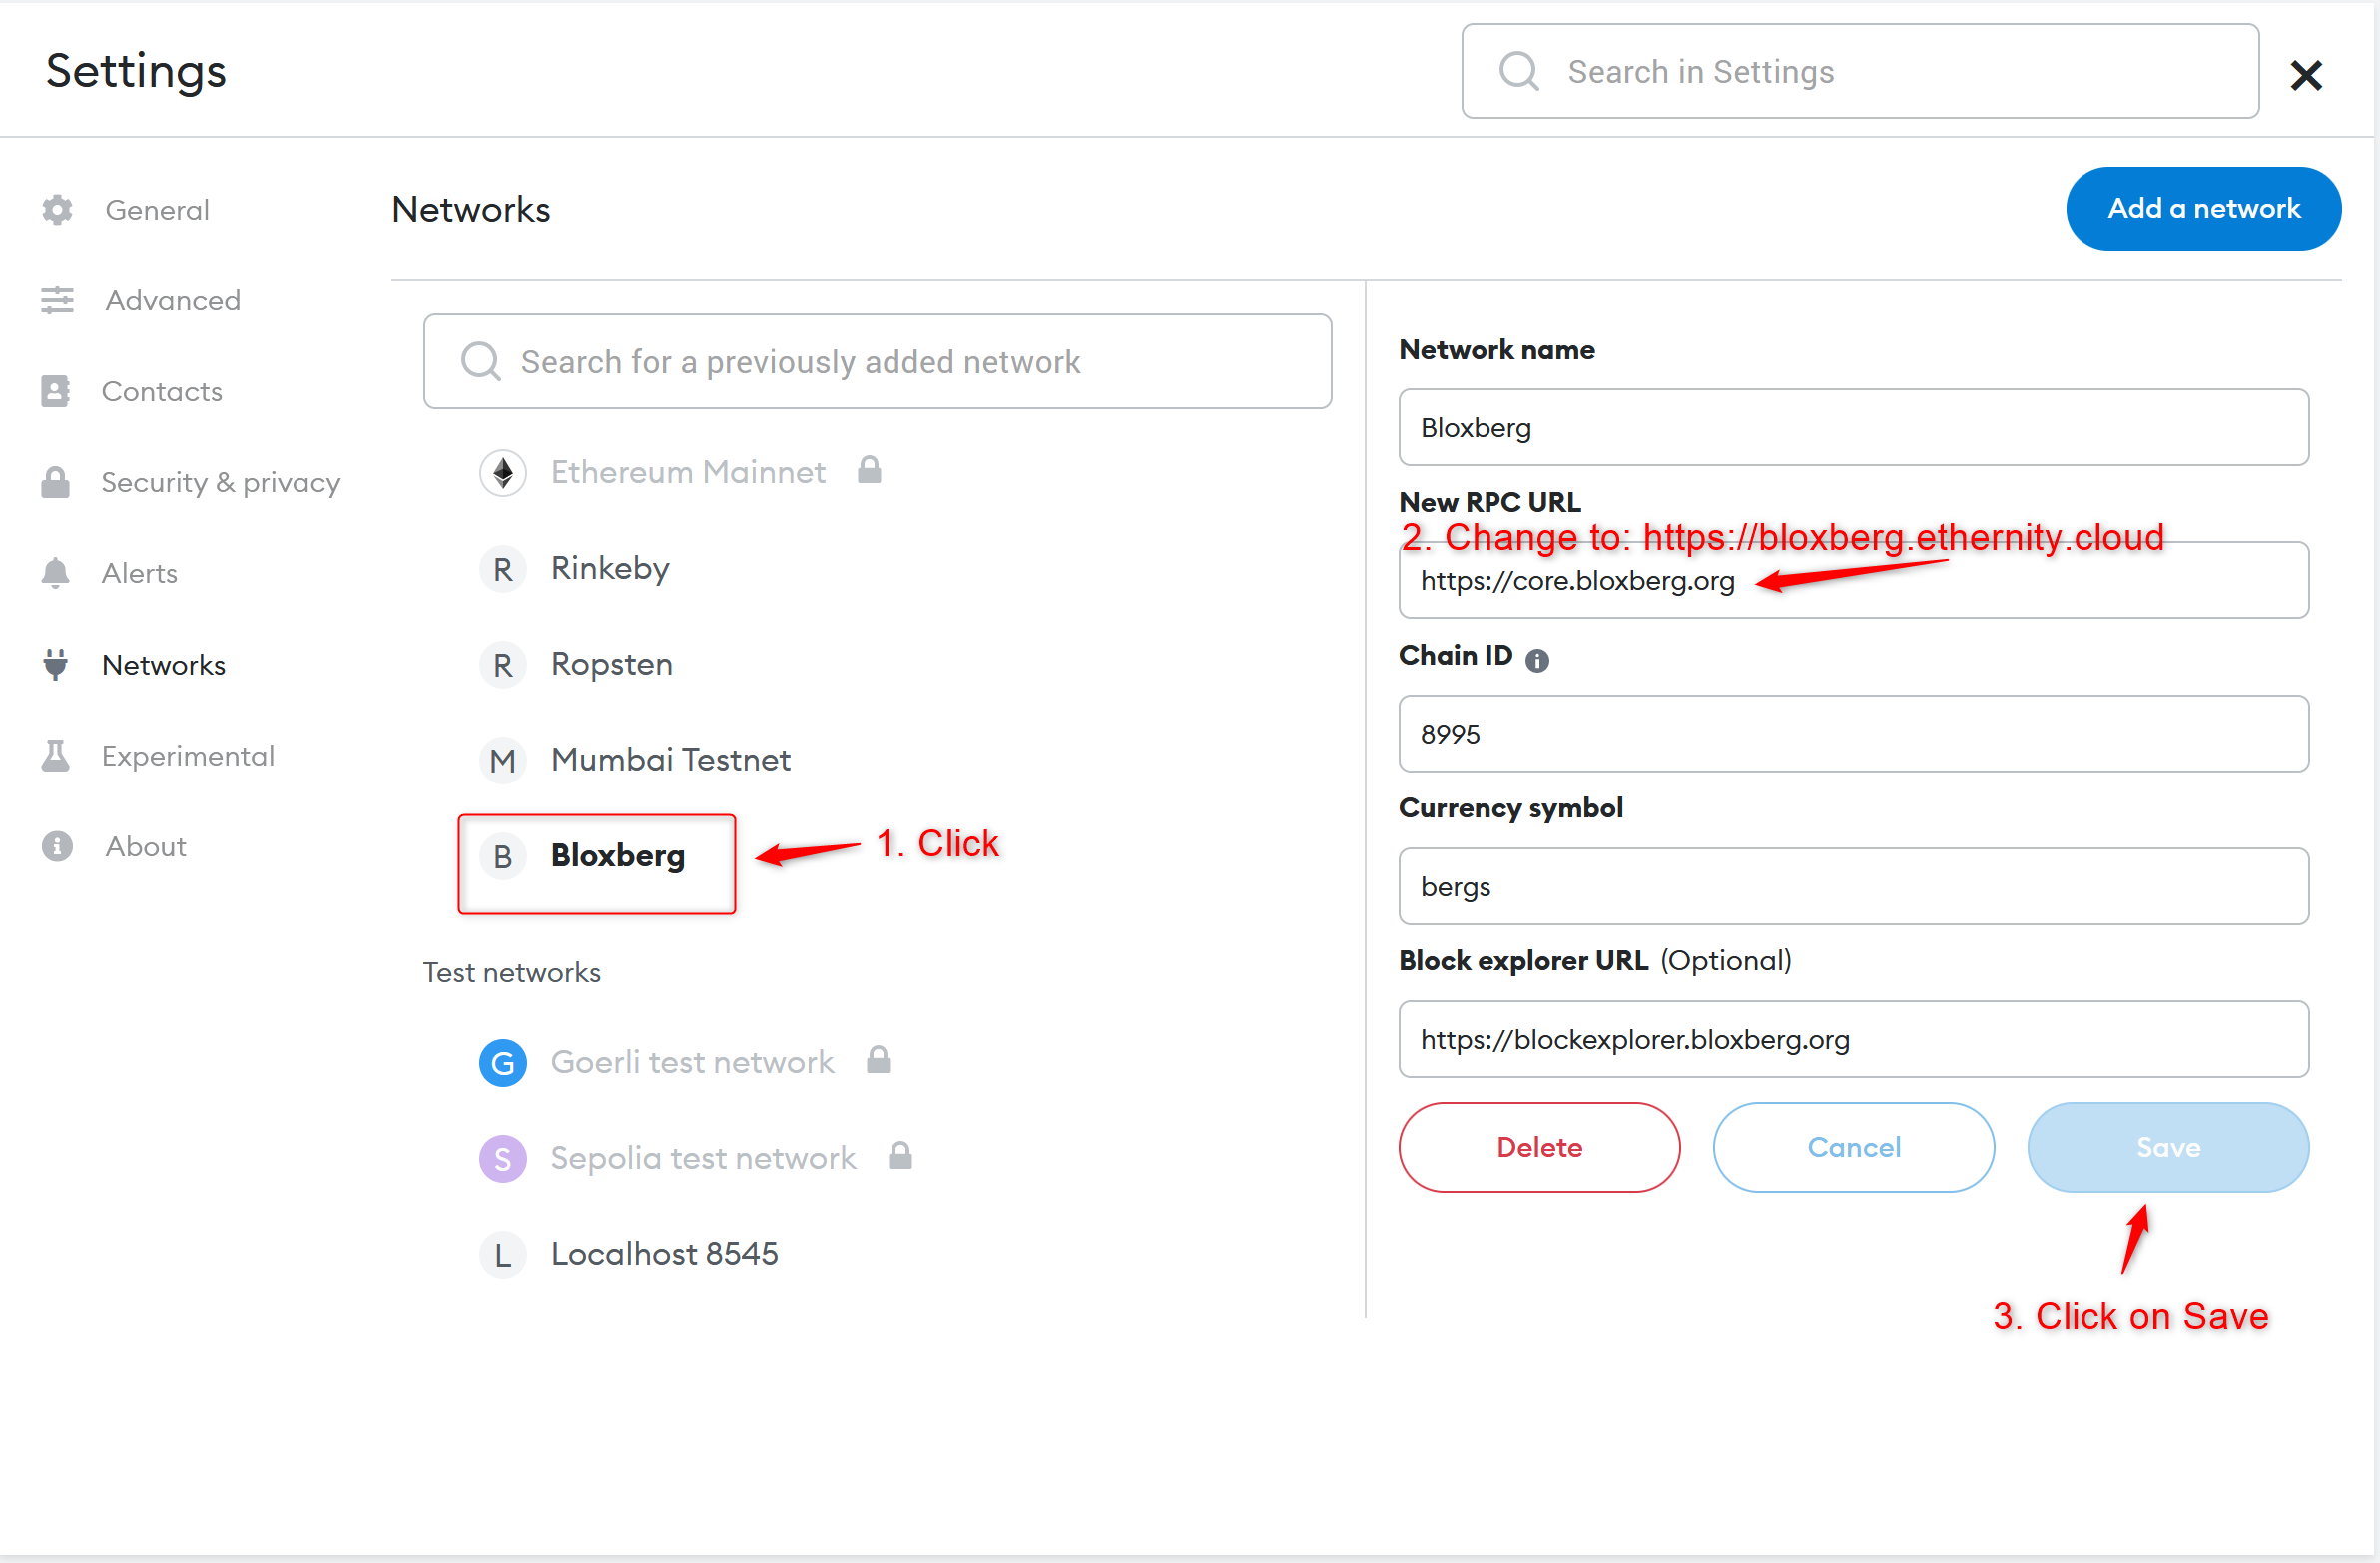Select Rinkeby network from list
The width and height of the screenshot is (2380, 1563).
[609, 568]
